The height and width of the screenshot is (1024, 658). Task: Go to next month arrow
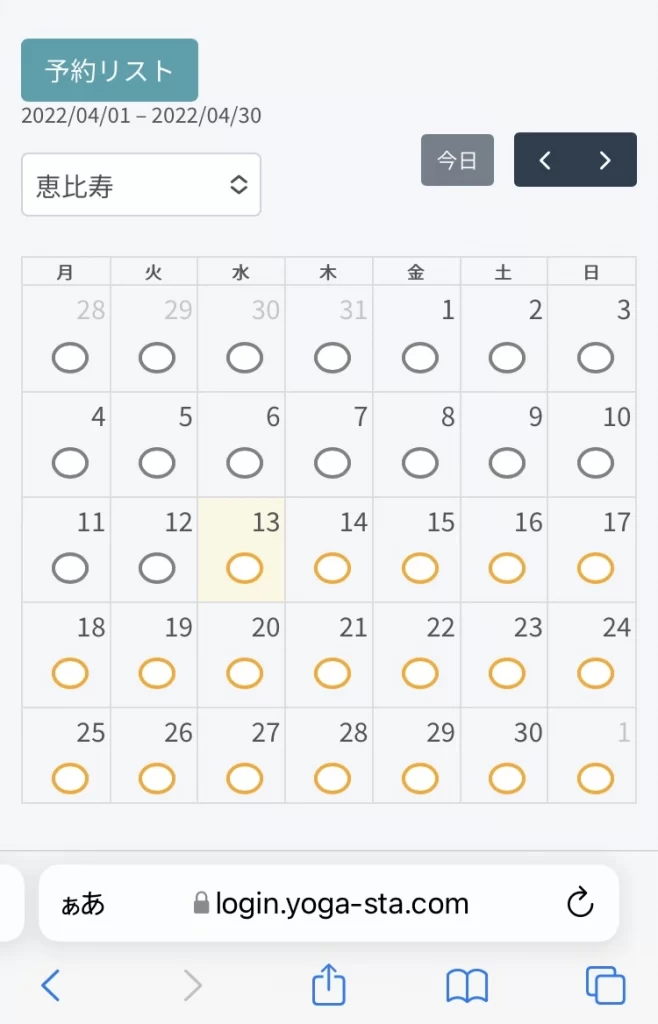pos(605,160)
